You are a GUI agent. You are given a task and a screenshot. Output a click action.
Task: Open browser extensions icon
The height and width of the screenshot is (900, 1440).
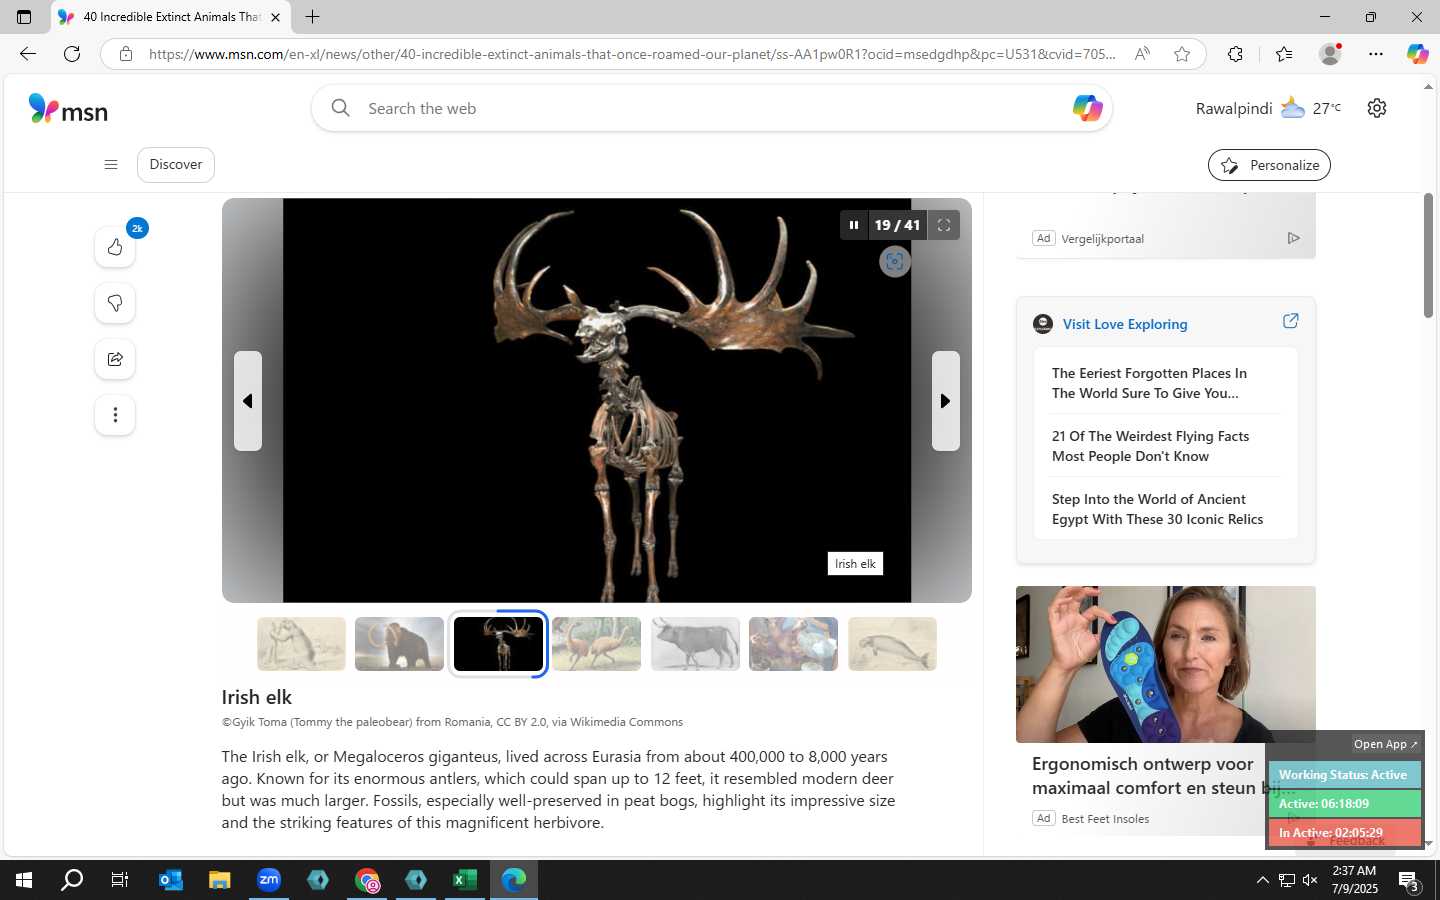[1235, 54]
